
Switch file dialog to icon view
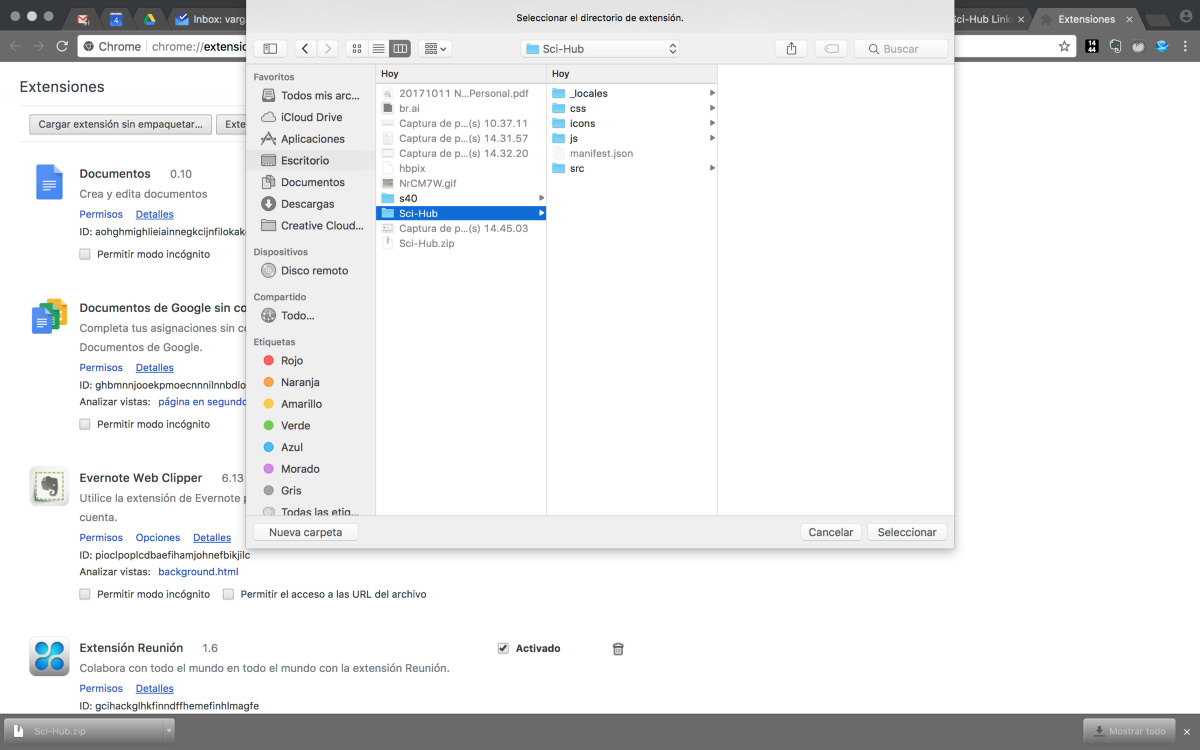[x=357, y=48]
